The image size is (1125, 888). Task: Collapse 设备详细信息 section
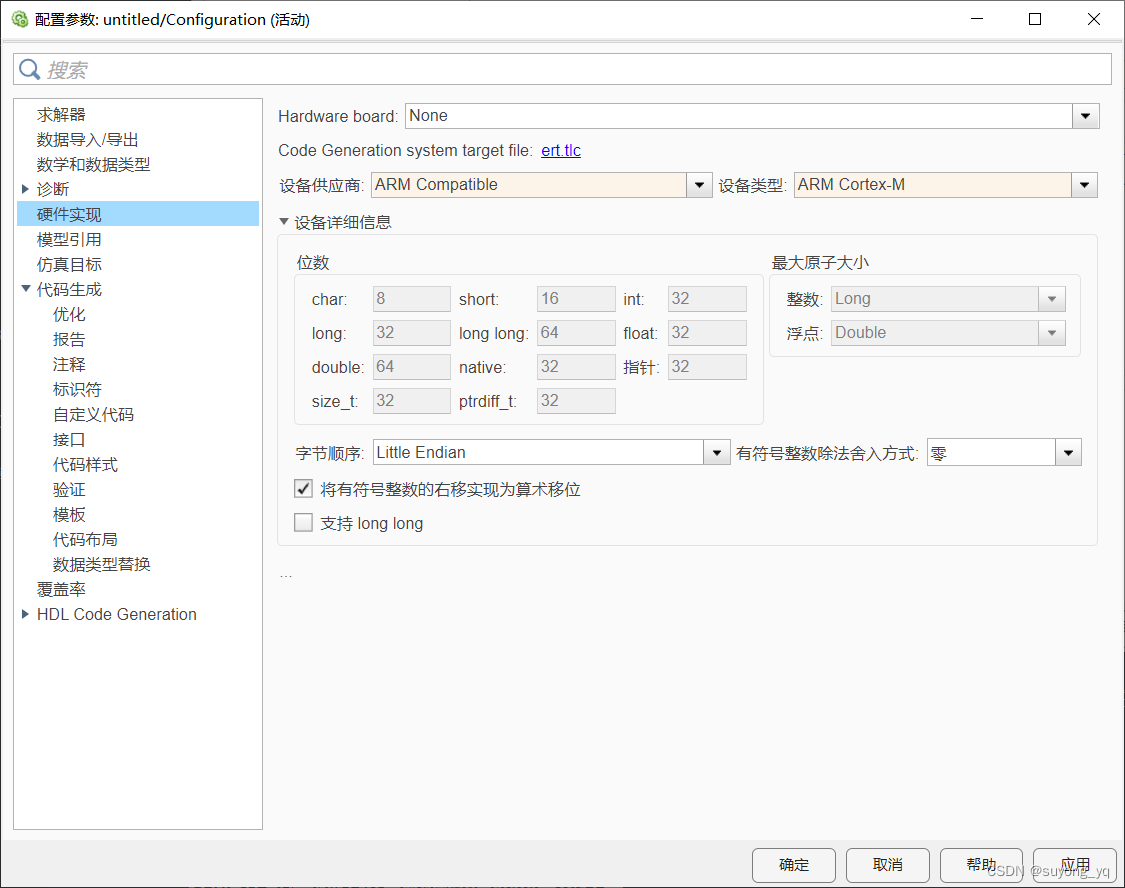[284, 222]
